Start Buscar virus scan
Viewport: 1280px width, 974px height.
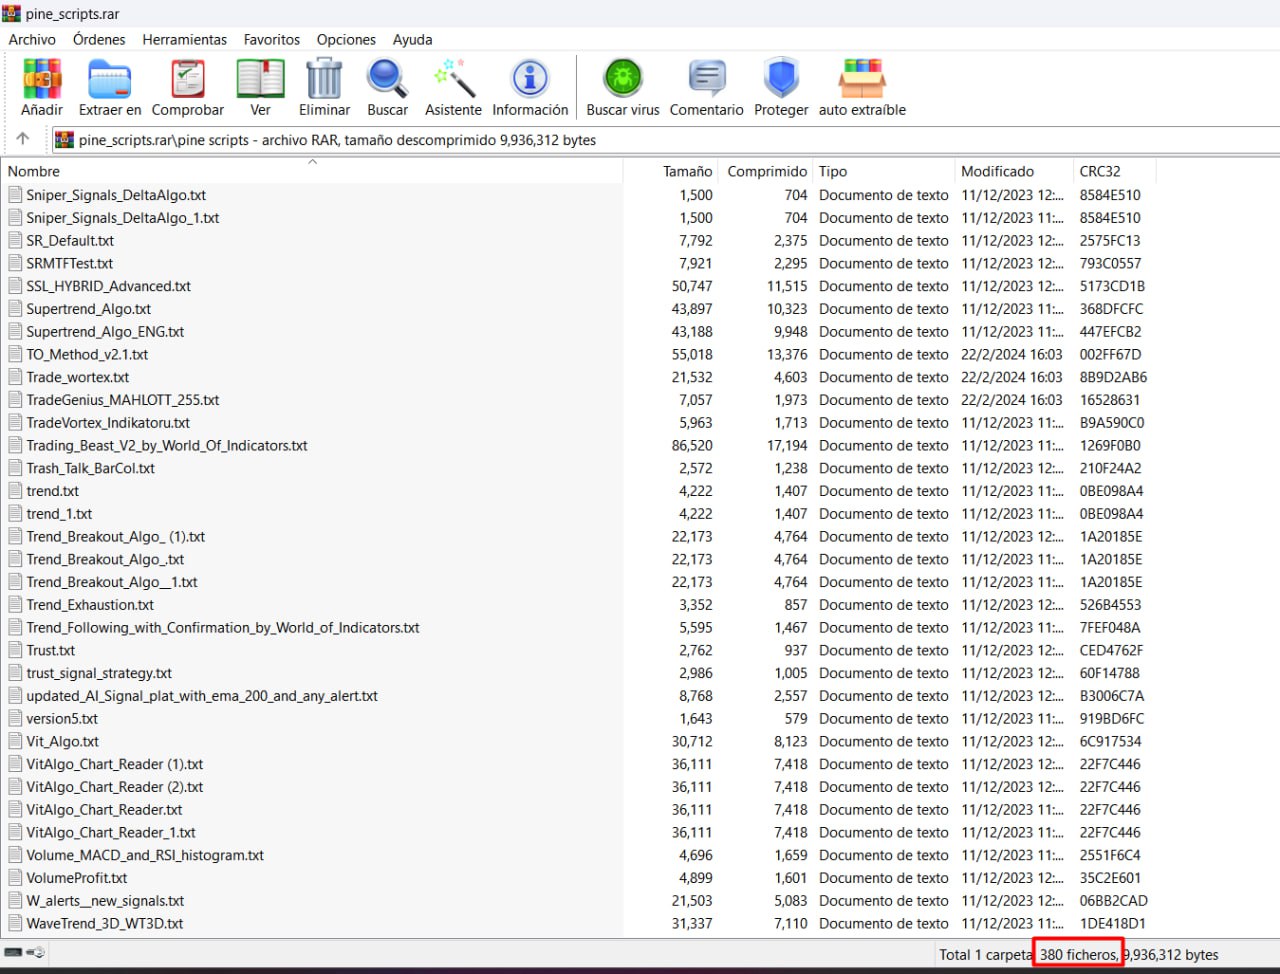coord(623,87)
